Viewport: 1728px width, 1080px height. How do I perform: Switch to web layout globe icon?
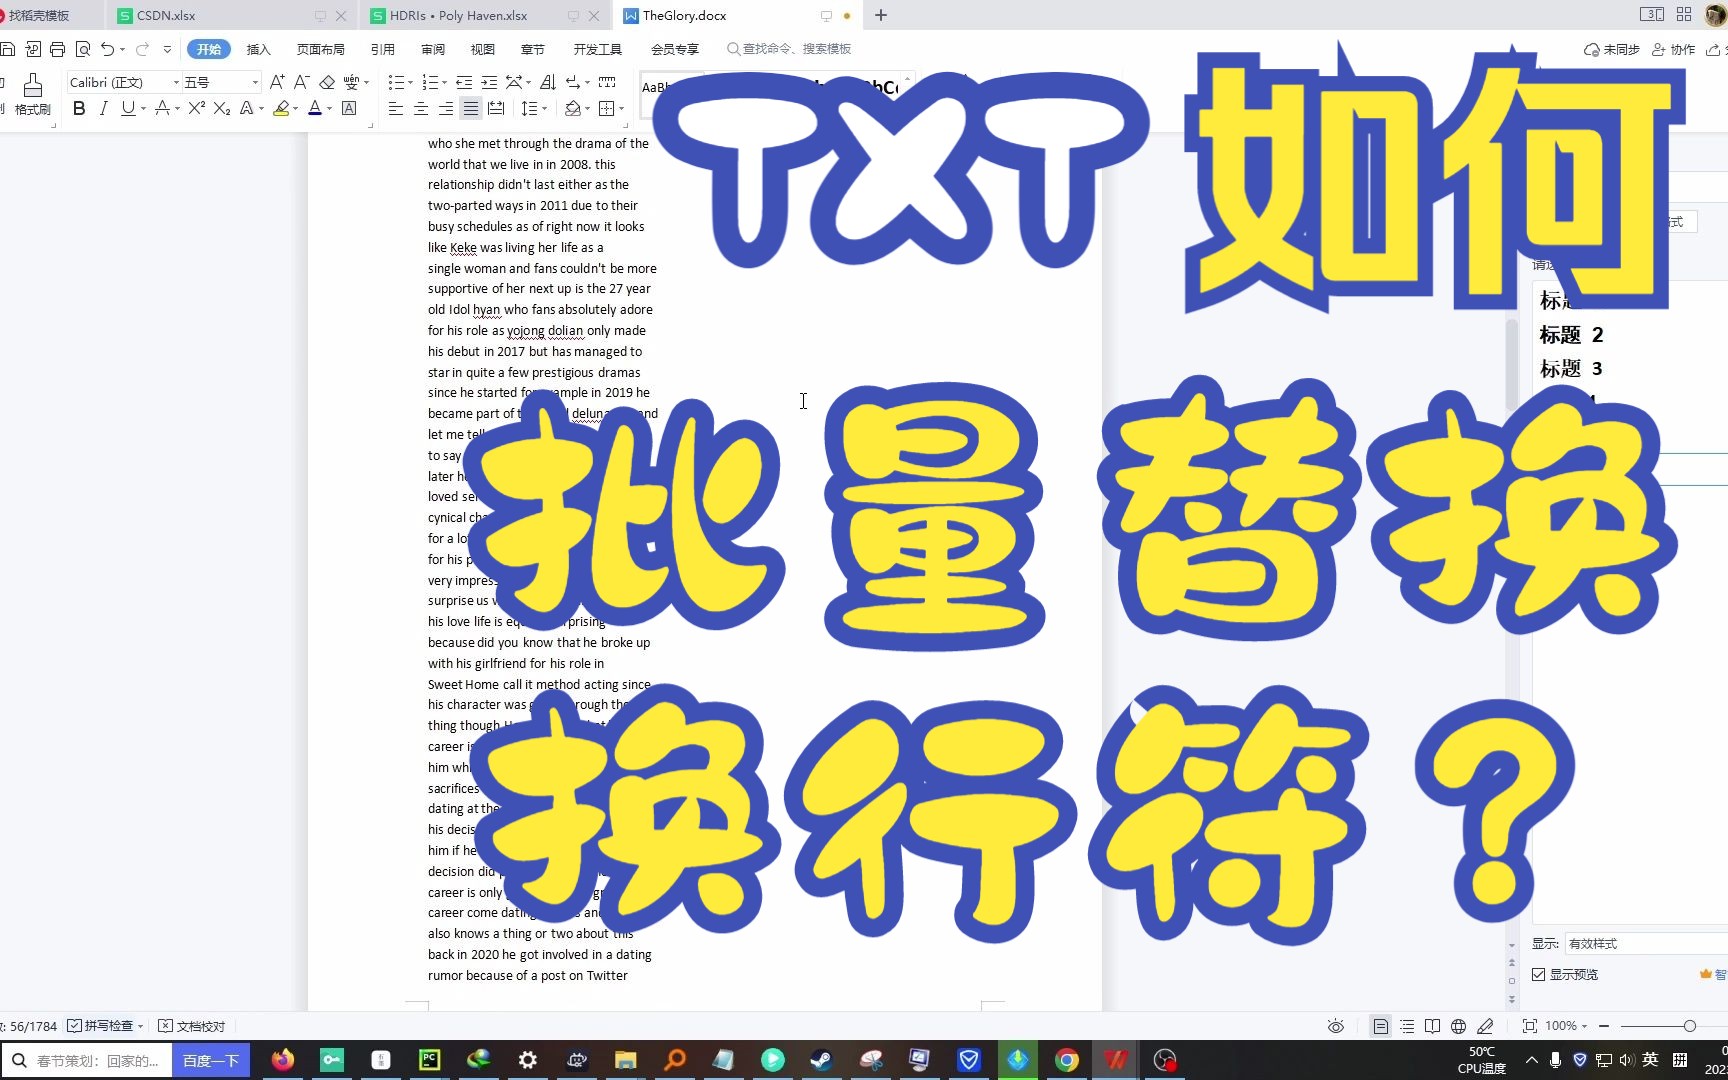coord(1458,1026)
